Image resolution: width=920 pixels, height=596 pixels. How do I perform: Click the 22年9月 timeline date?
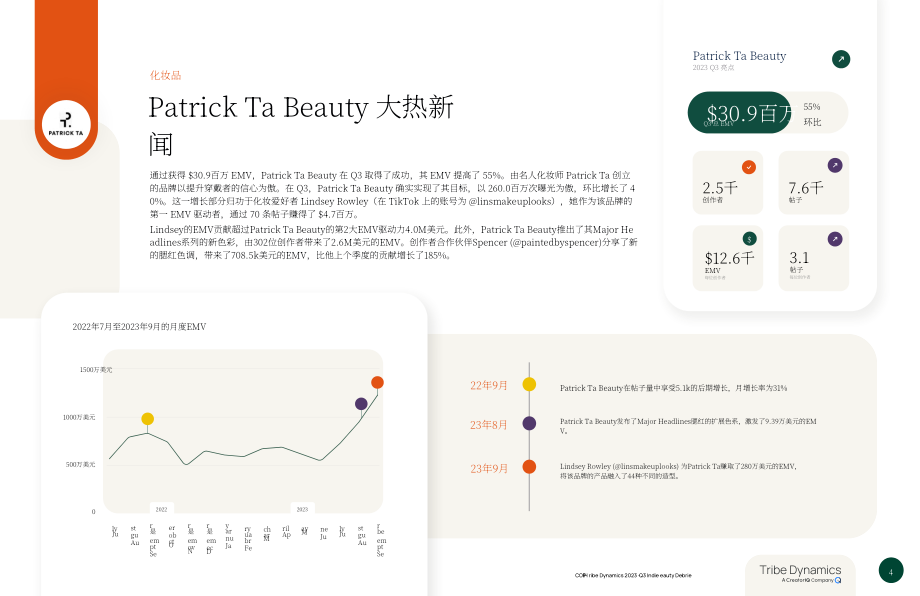tap(488, 385)
